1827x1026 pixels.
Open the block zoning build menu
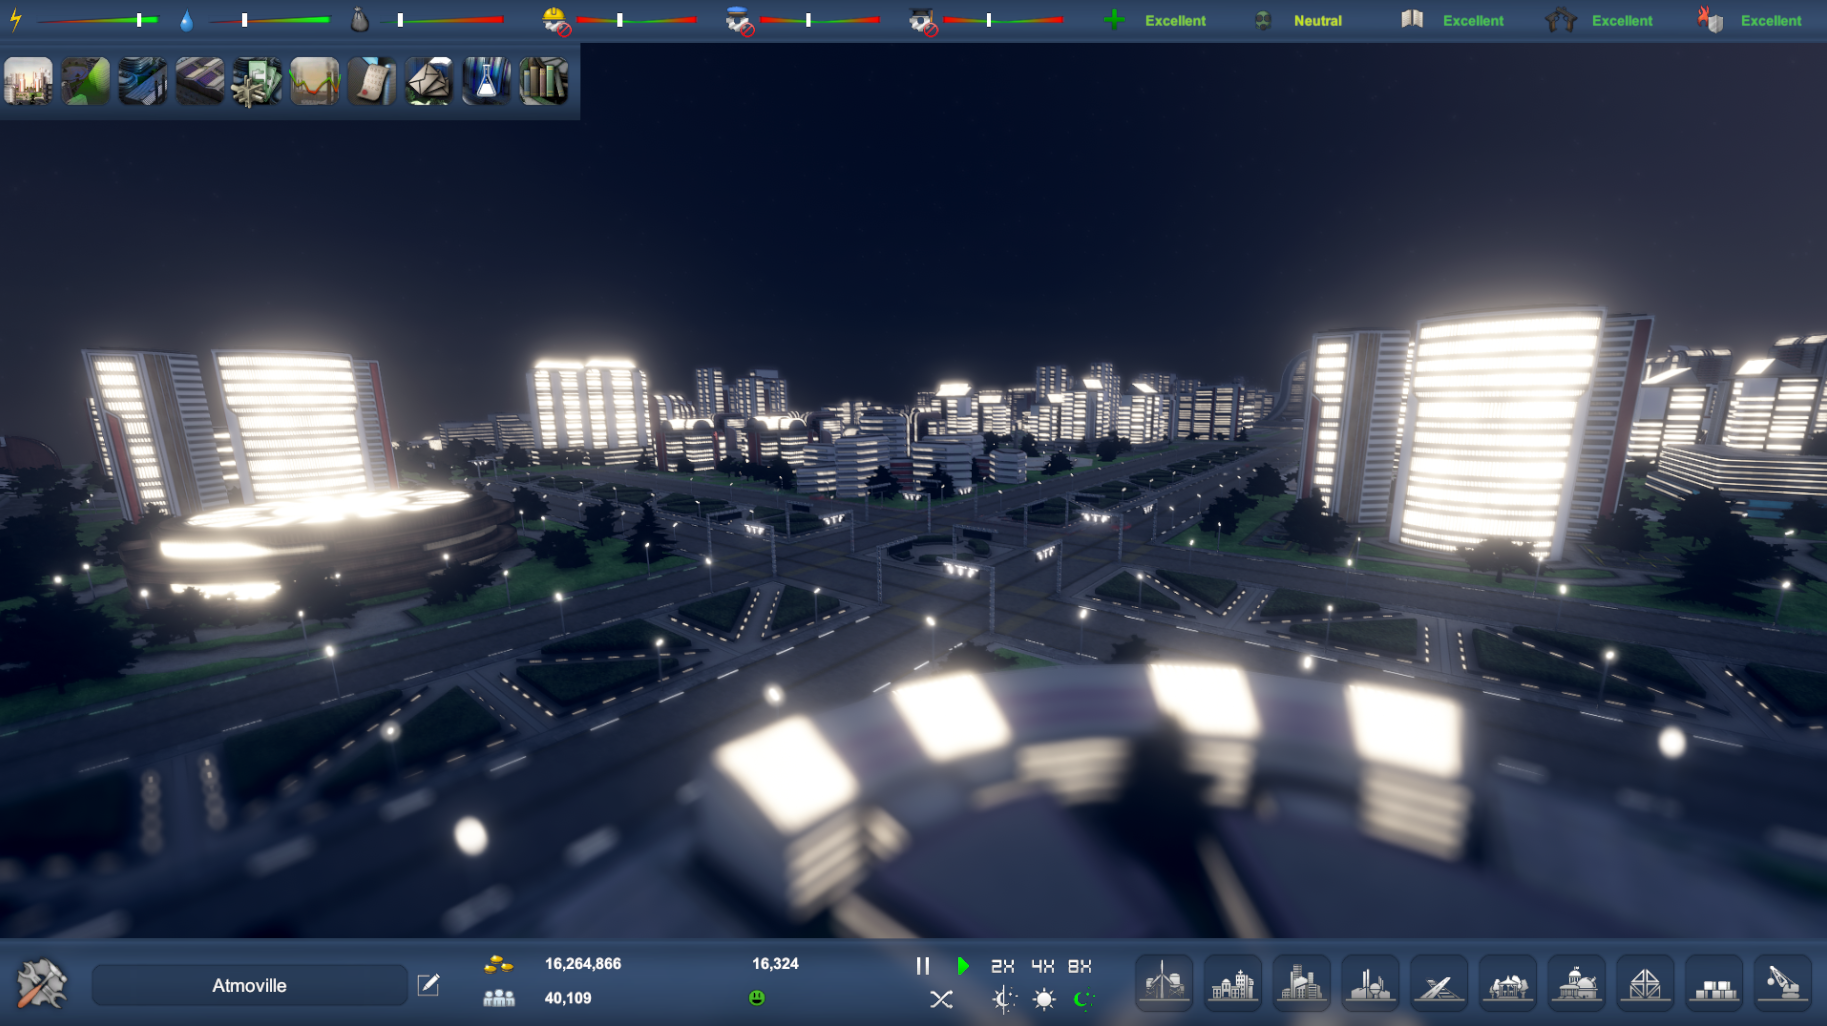[x=1714, y=983]
